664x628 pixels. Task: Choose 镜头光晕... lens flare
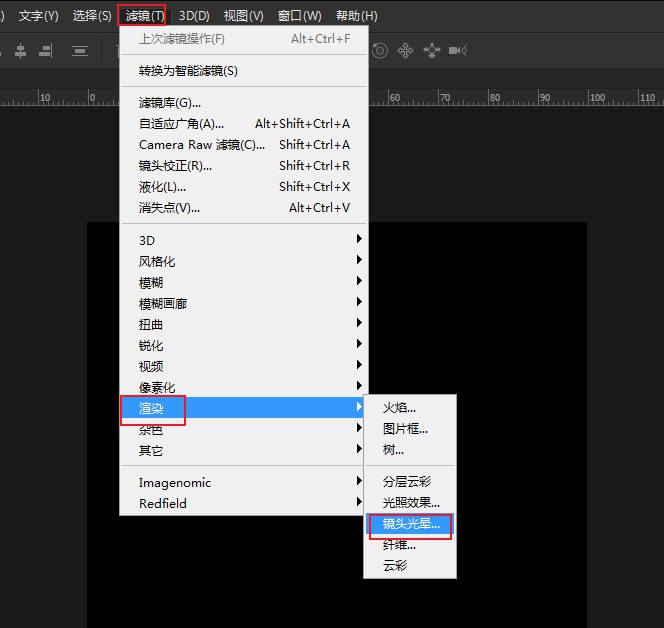coord(410,524)
